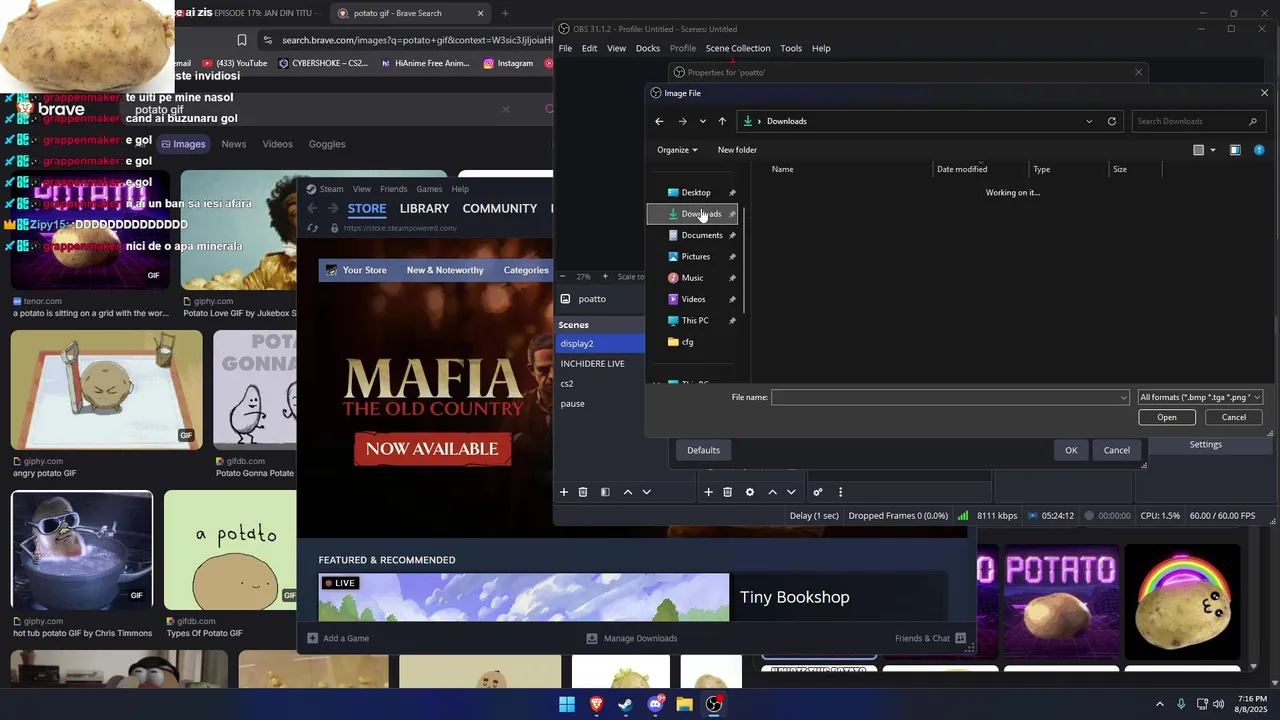
Task: Open the OBS Docks menu
Action: coord(648,48)
